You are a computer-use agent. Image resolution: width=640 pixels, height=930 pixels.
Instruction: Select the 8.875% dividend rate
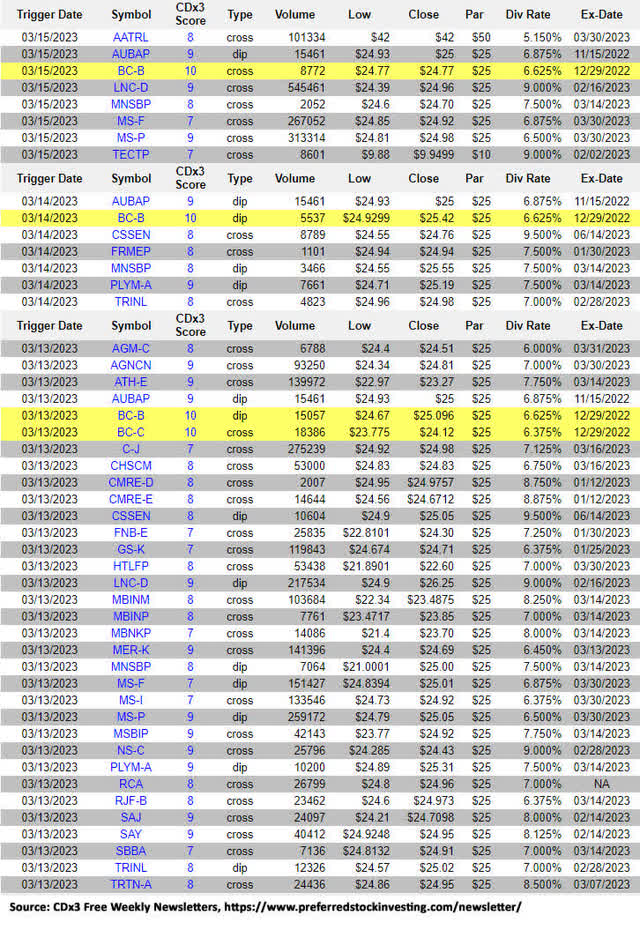[542, 499]
